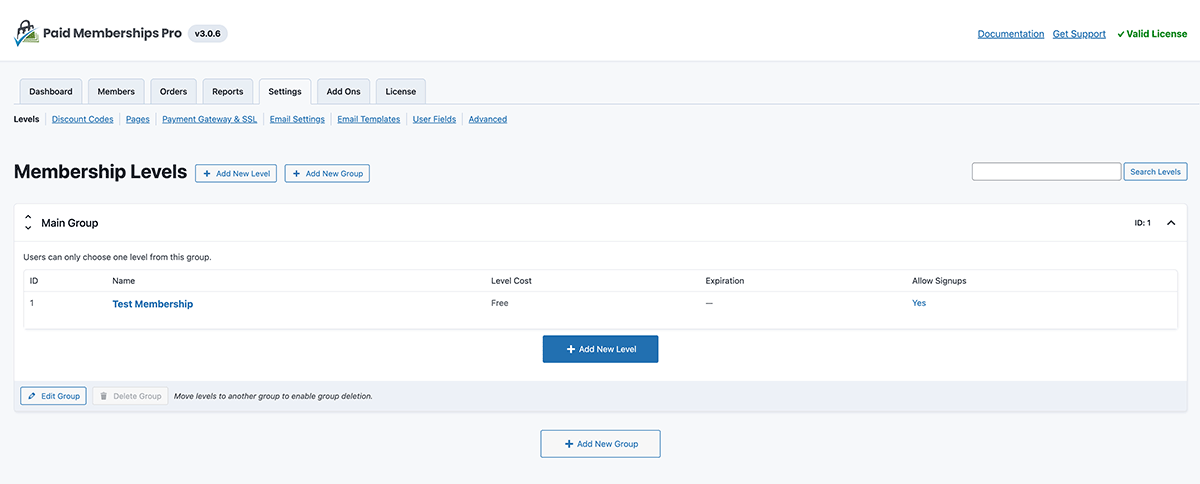Click the Paid Memberships Pro logo icon
1200x484 pixels.
(26, 34)
